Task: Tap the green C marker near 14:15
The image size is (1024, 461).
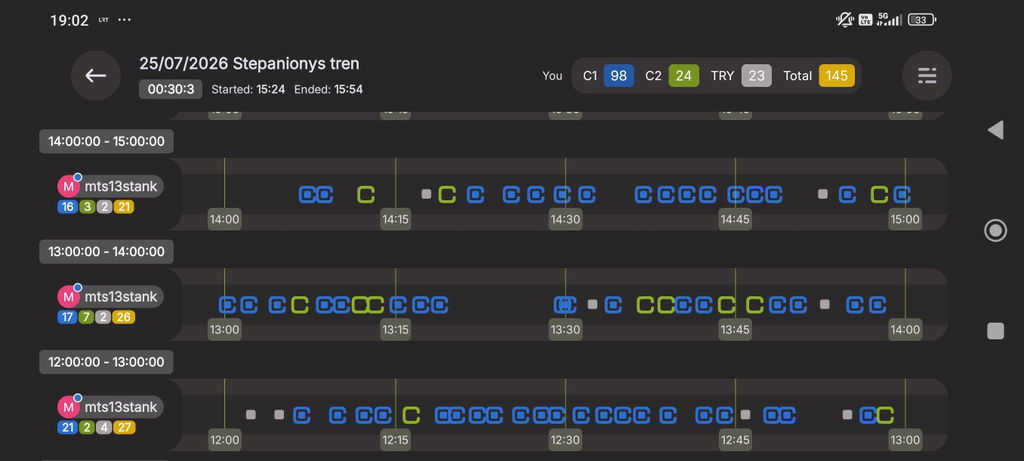Action: 366,195
